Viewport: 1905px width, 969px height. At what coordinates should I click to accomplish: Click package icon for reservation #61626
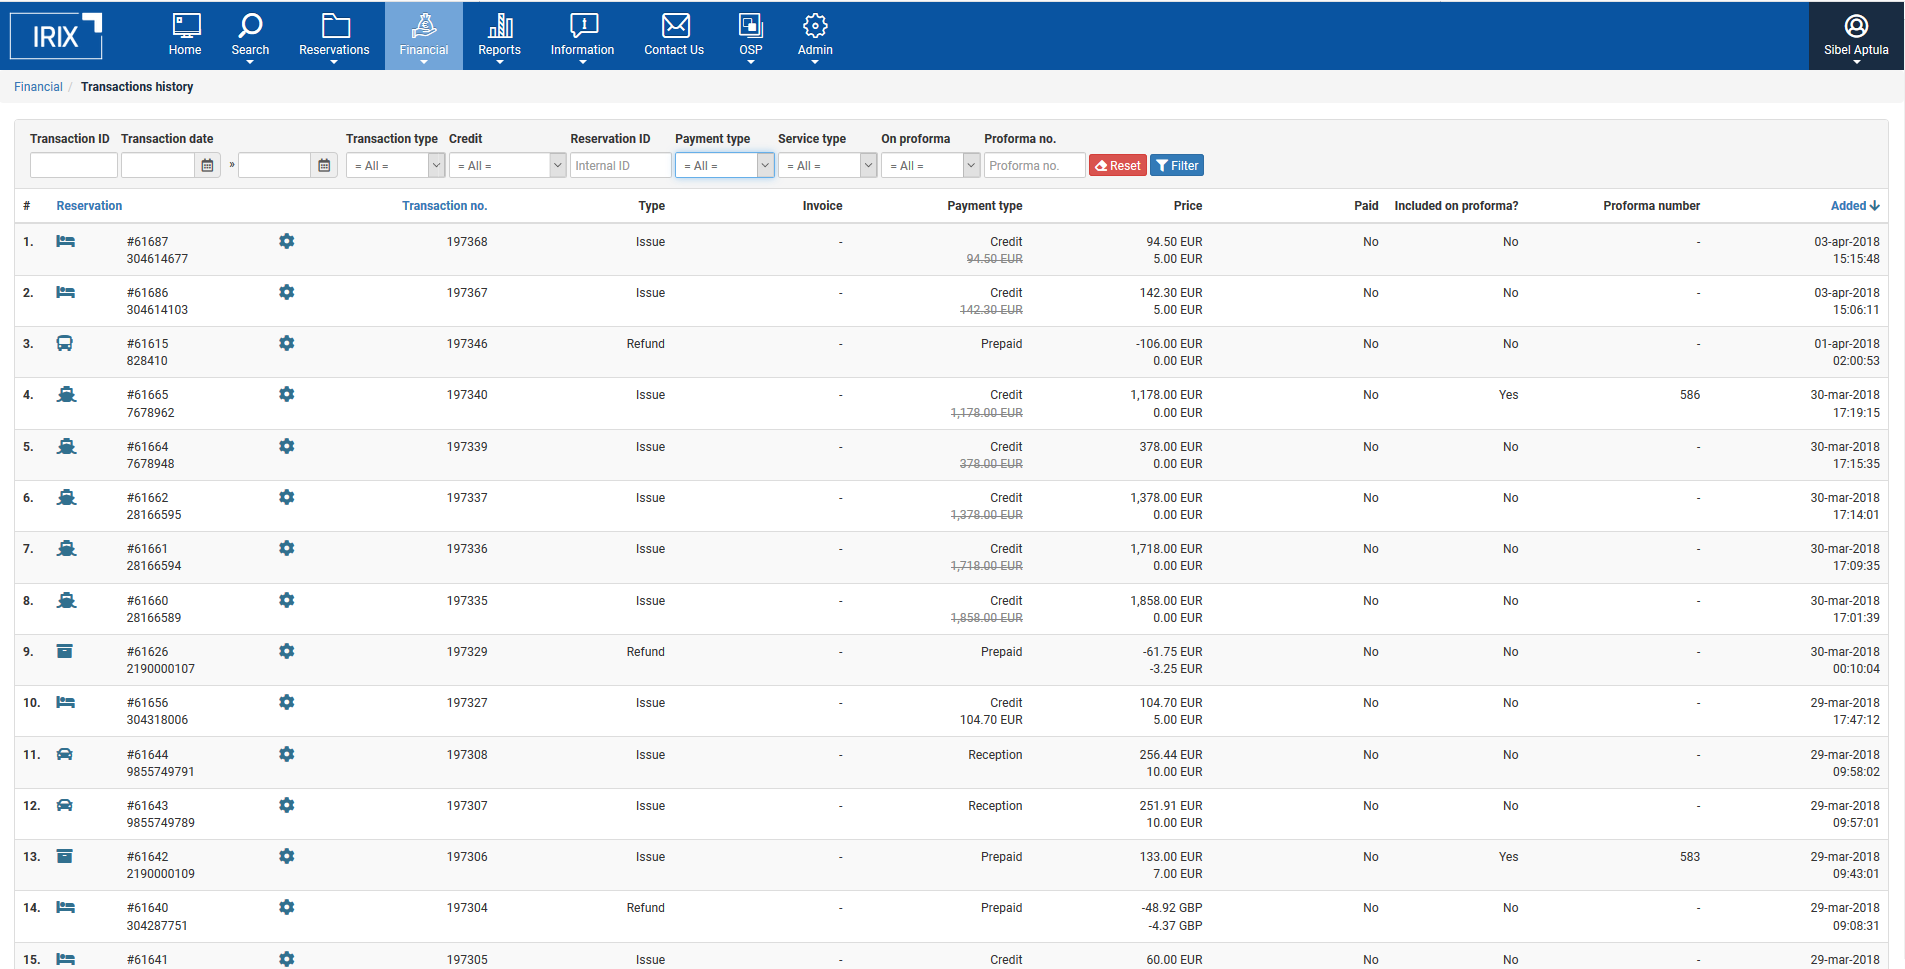coord(65,652)
